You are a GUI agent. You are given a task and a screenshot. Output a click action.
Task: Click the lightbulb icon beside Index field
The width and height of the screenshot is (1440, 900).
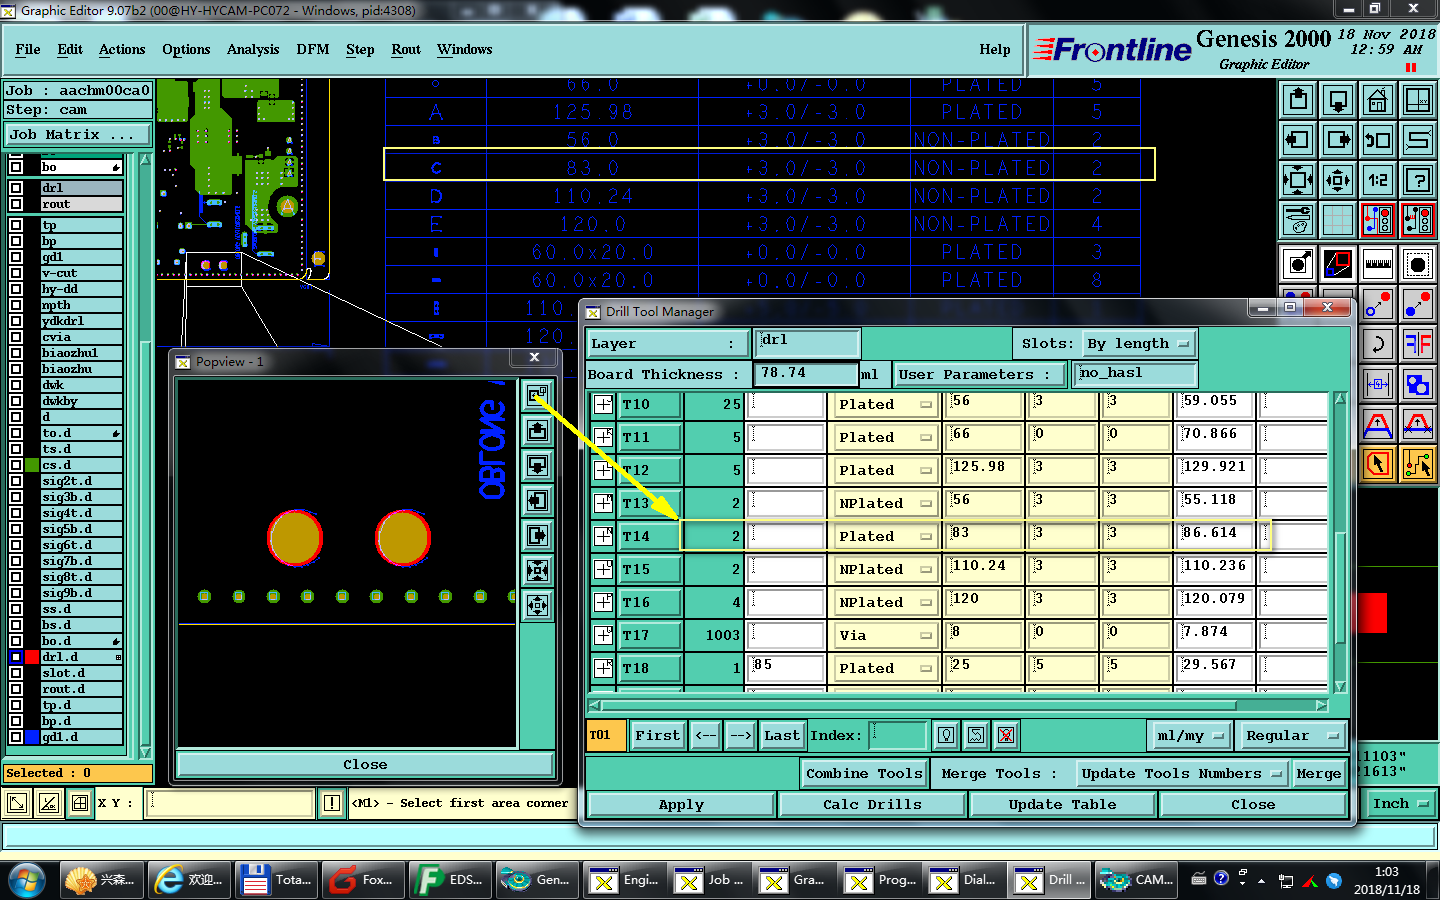tap(946, 736)
